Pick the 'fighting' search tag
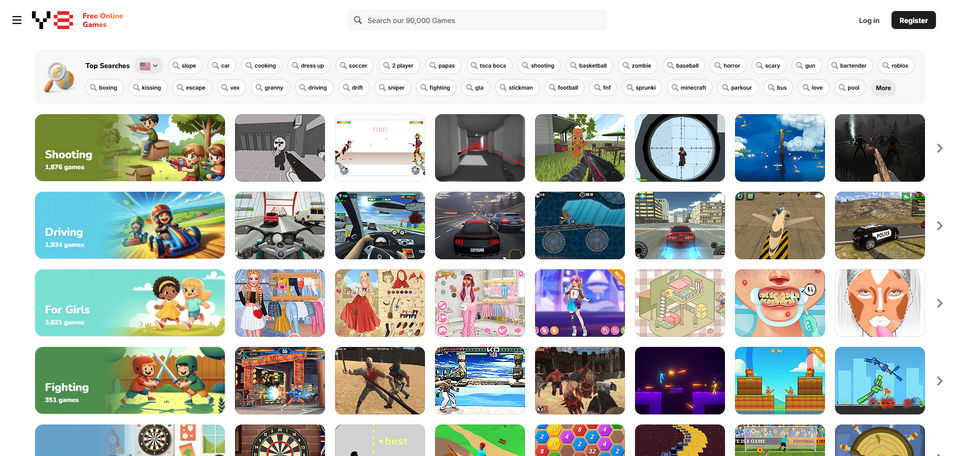Screen dimensions: 960x456 pyautogui.click(x=436, y=88)
